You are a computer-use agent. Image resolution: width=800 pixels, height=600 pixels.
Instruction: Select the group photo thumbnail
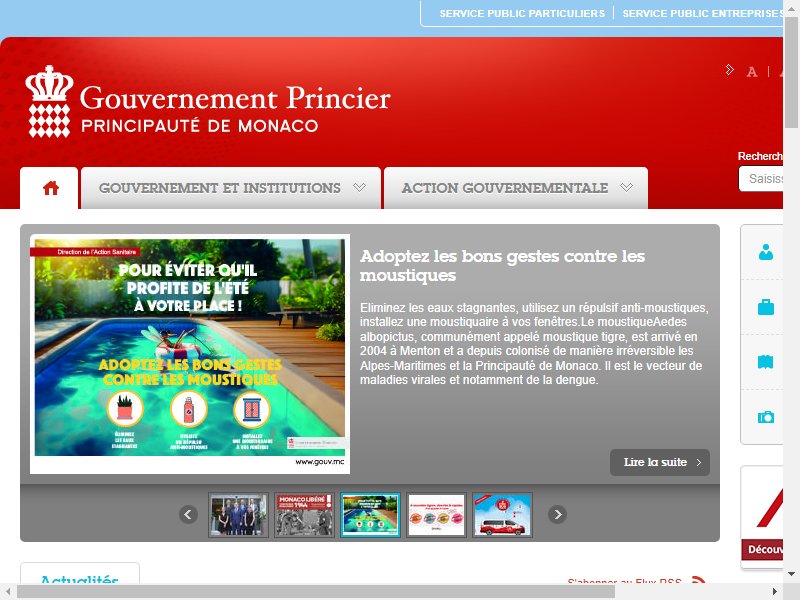coord(238,515)
